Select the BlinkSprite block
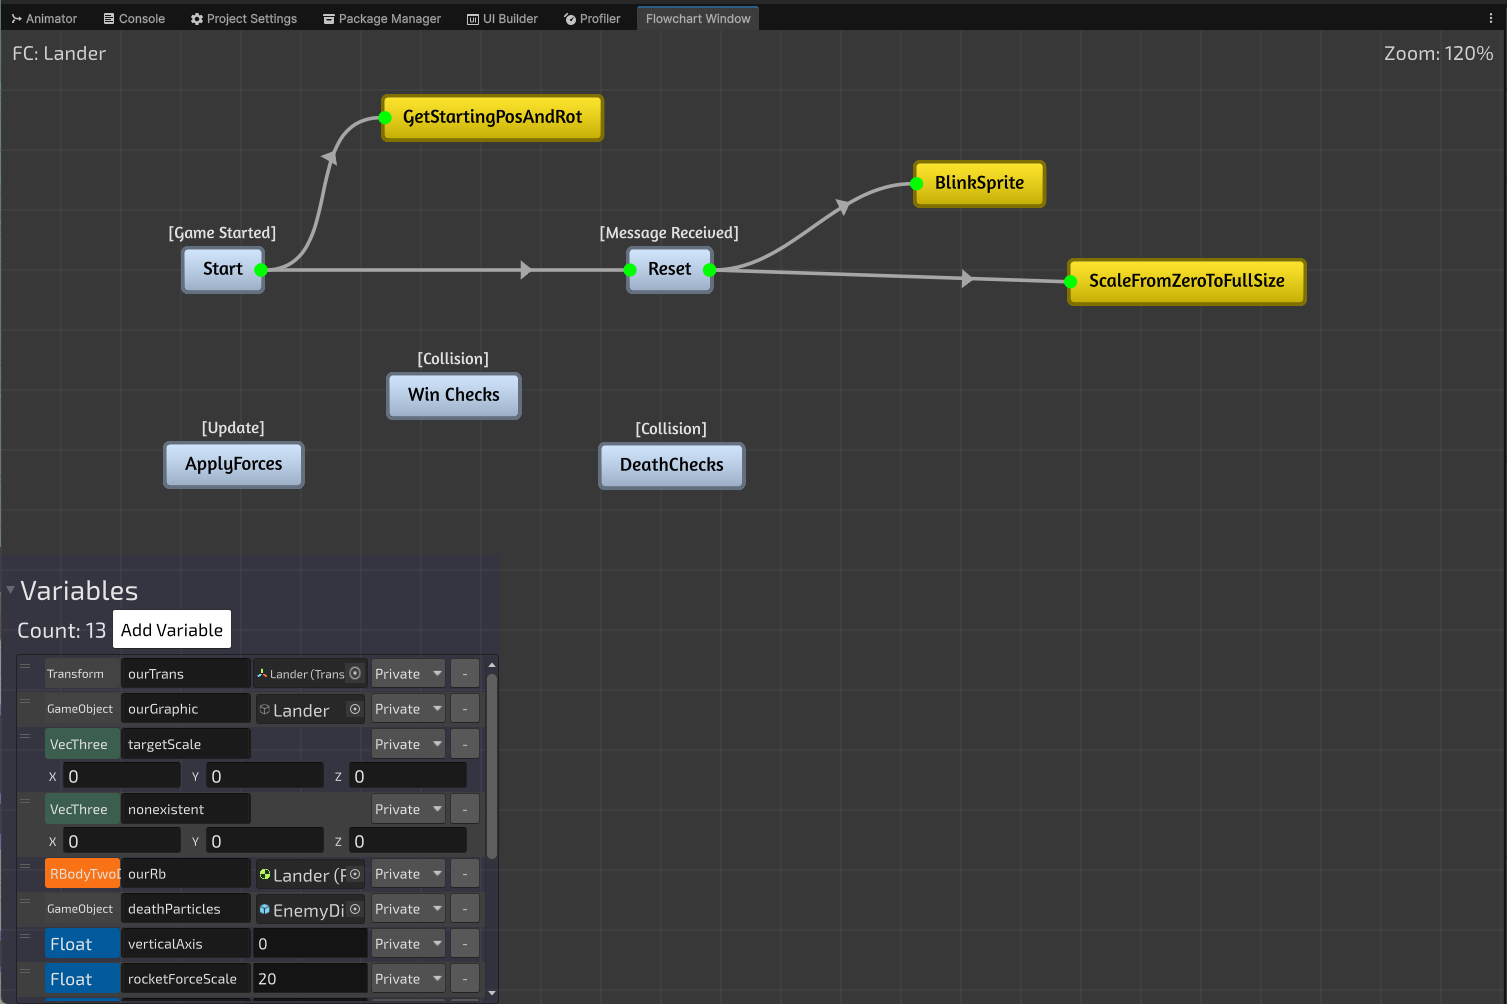1507x1004 pixels. tap(979, 183)
